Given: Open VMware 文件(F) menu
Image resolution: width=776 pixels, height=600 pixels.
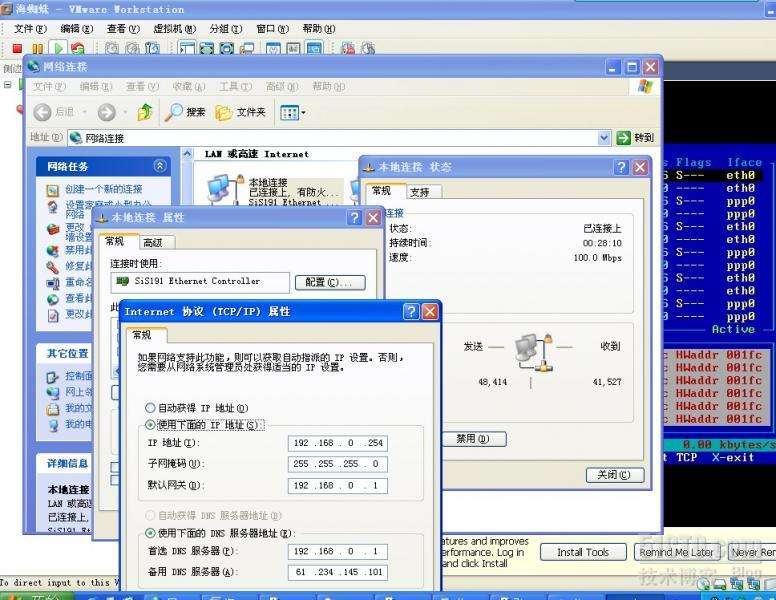Looking at the screenshot, I should click(31, 29).
